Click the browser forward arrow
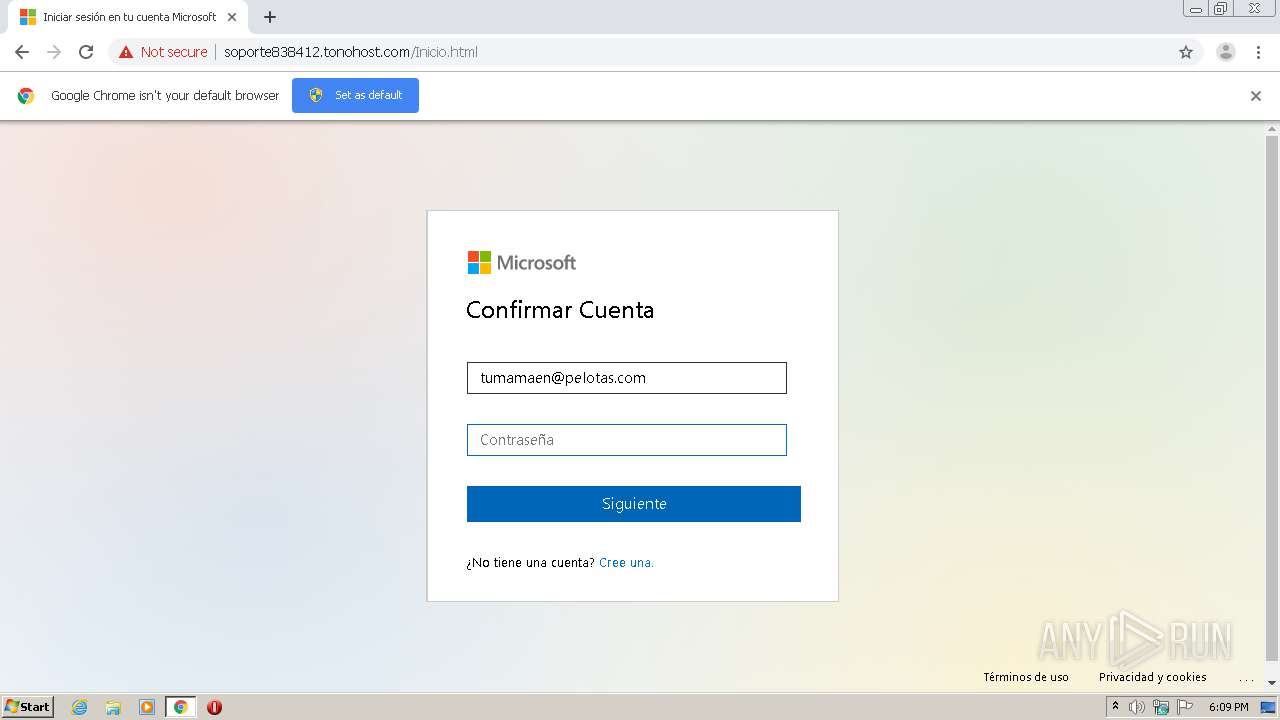The width and height of the screenshot is (1280, 720). [x=54, y=52]
